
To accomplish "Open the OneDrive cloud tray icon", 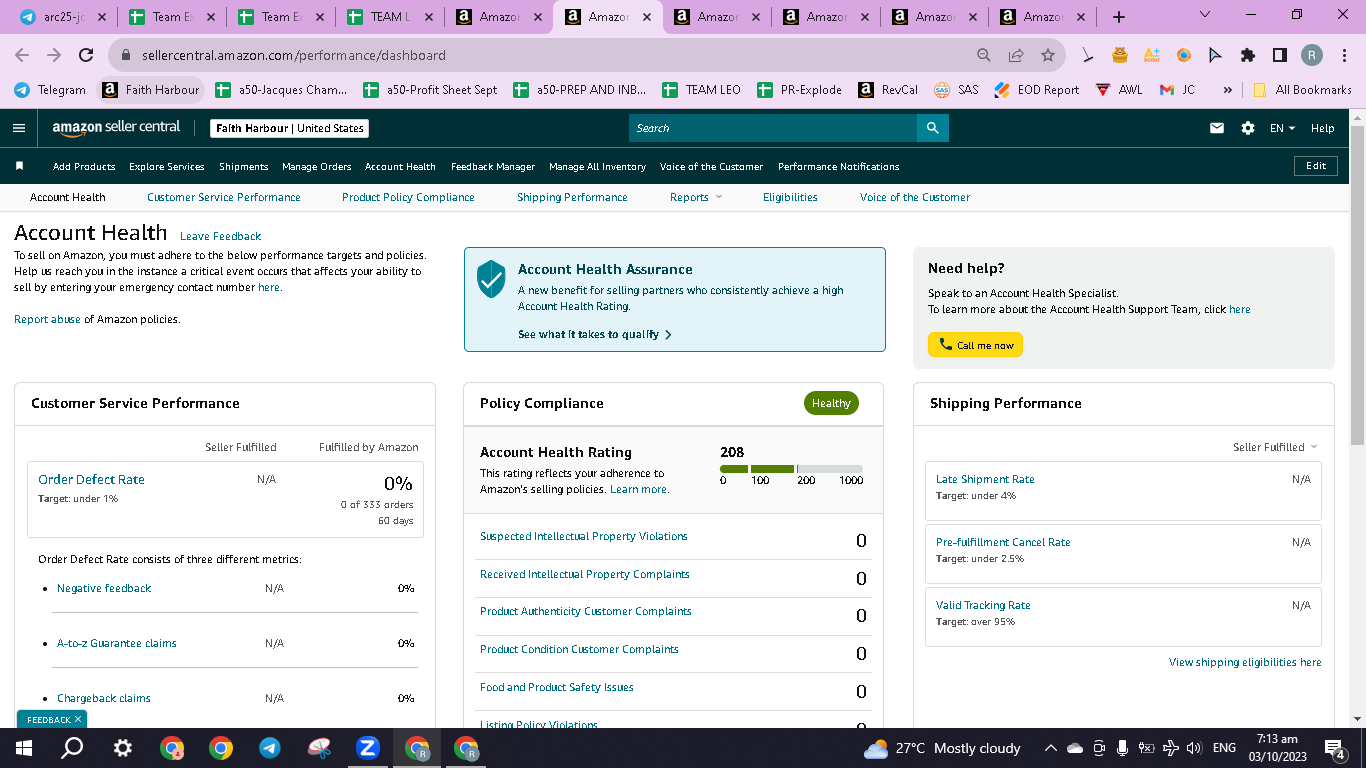I will click(1075, 748).
